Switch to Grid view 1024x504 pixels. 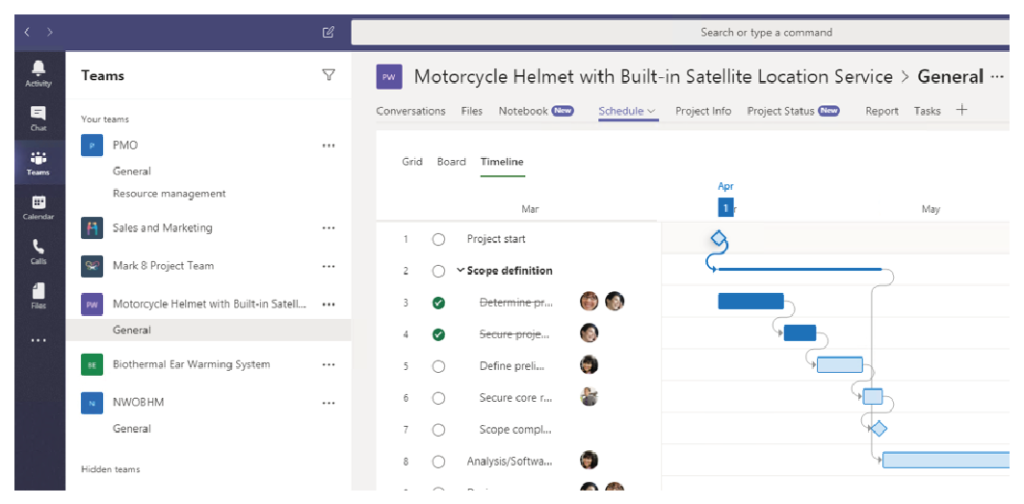coord(412,162)
